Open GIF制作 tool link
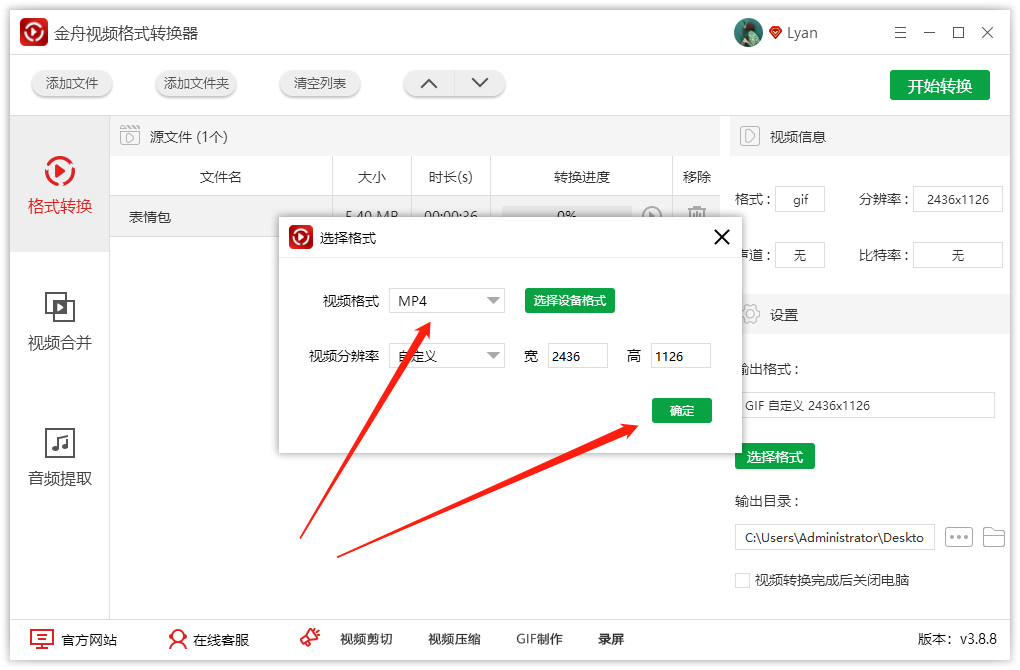 point(539,639)
